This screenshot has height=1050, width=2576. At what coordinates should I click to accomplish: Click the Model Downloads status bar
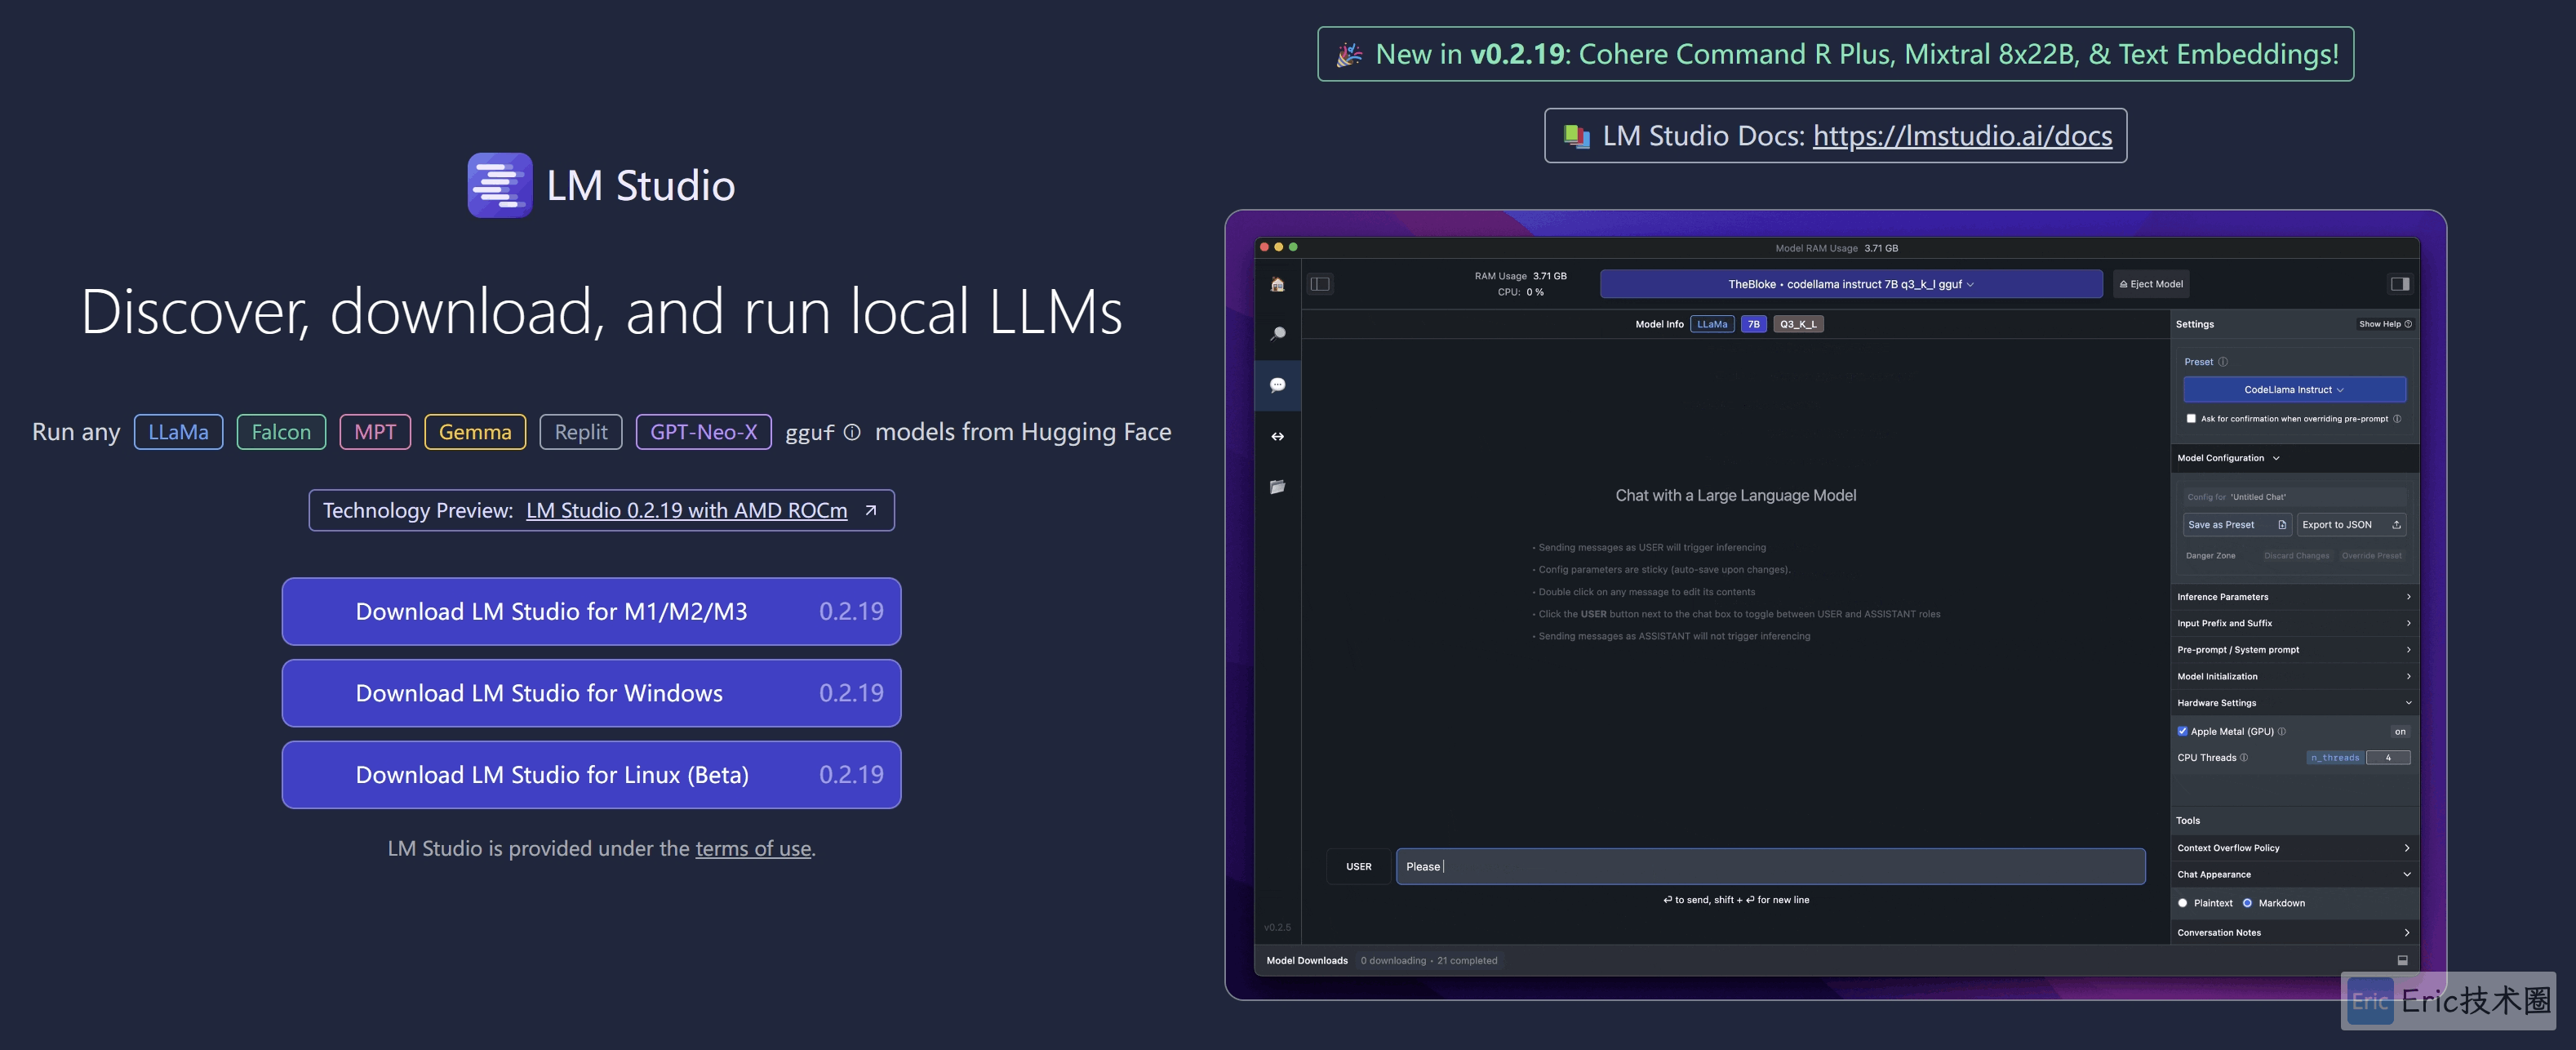tap(1836, 960)
